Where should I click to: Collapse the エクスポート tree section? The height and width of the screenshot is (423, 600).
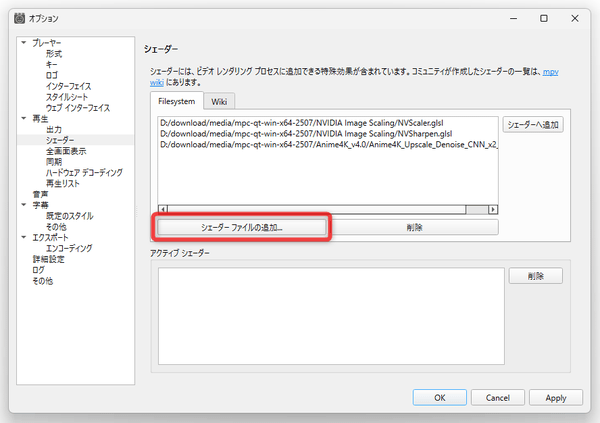[x=24, y=237]
